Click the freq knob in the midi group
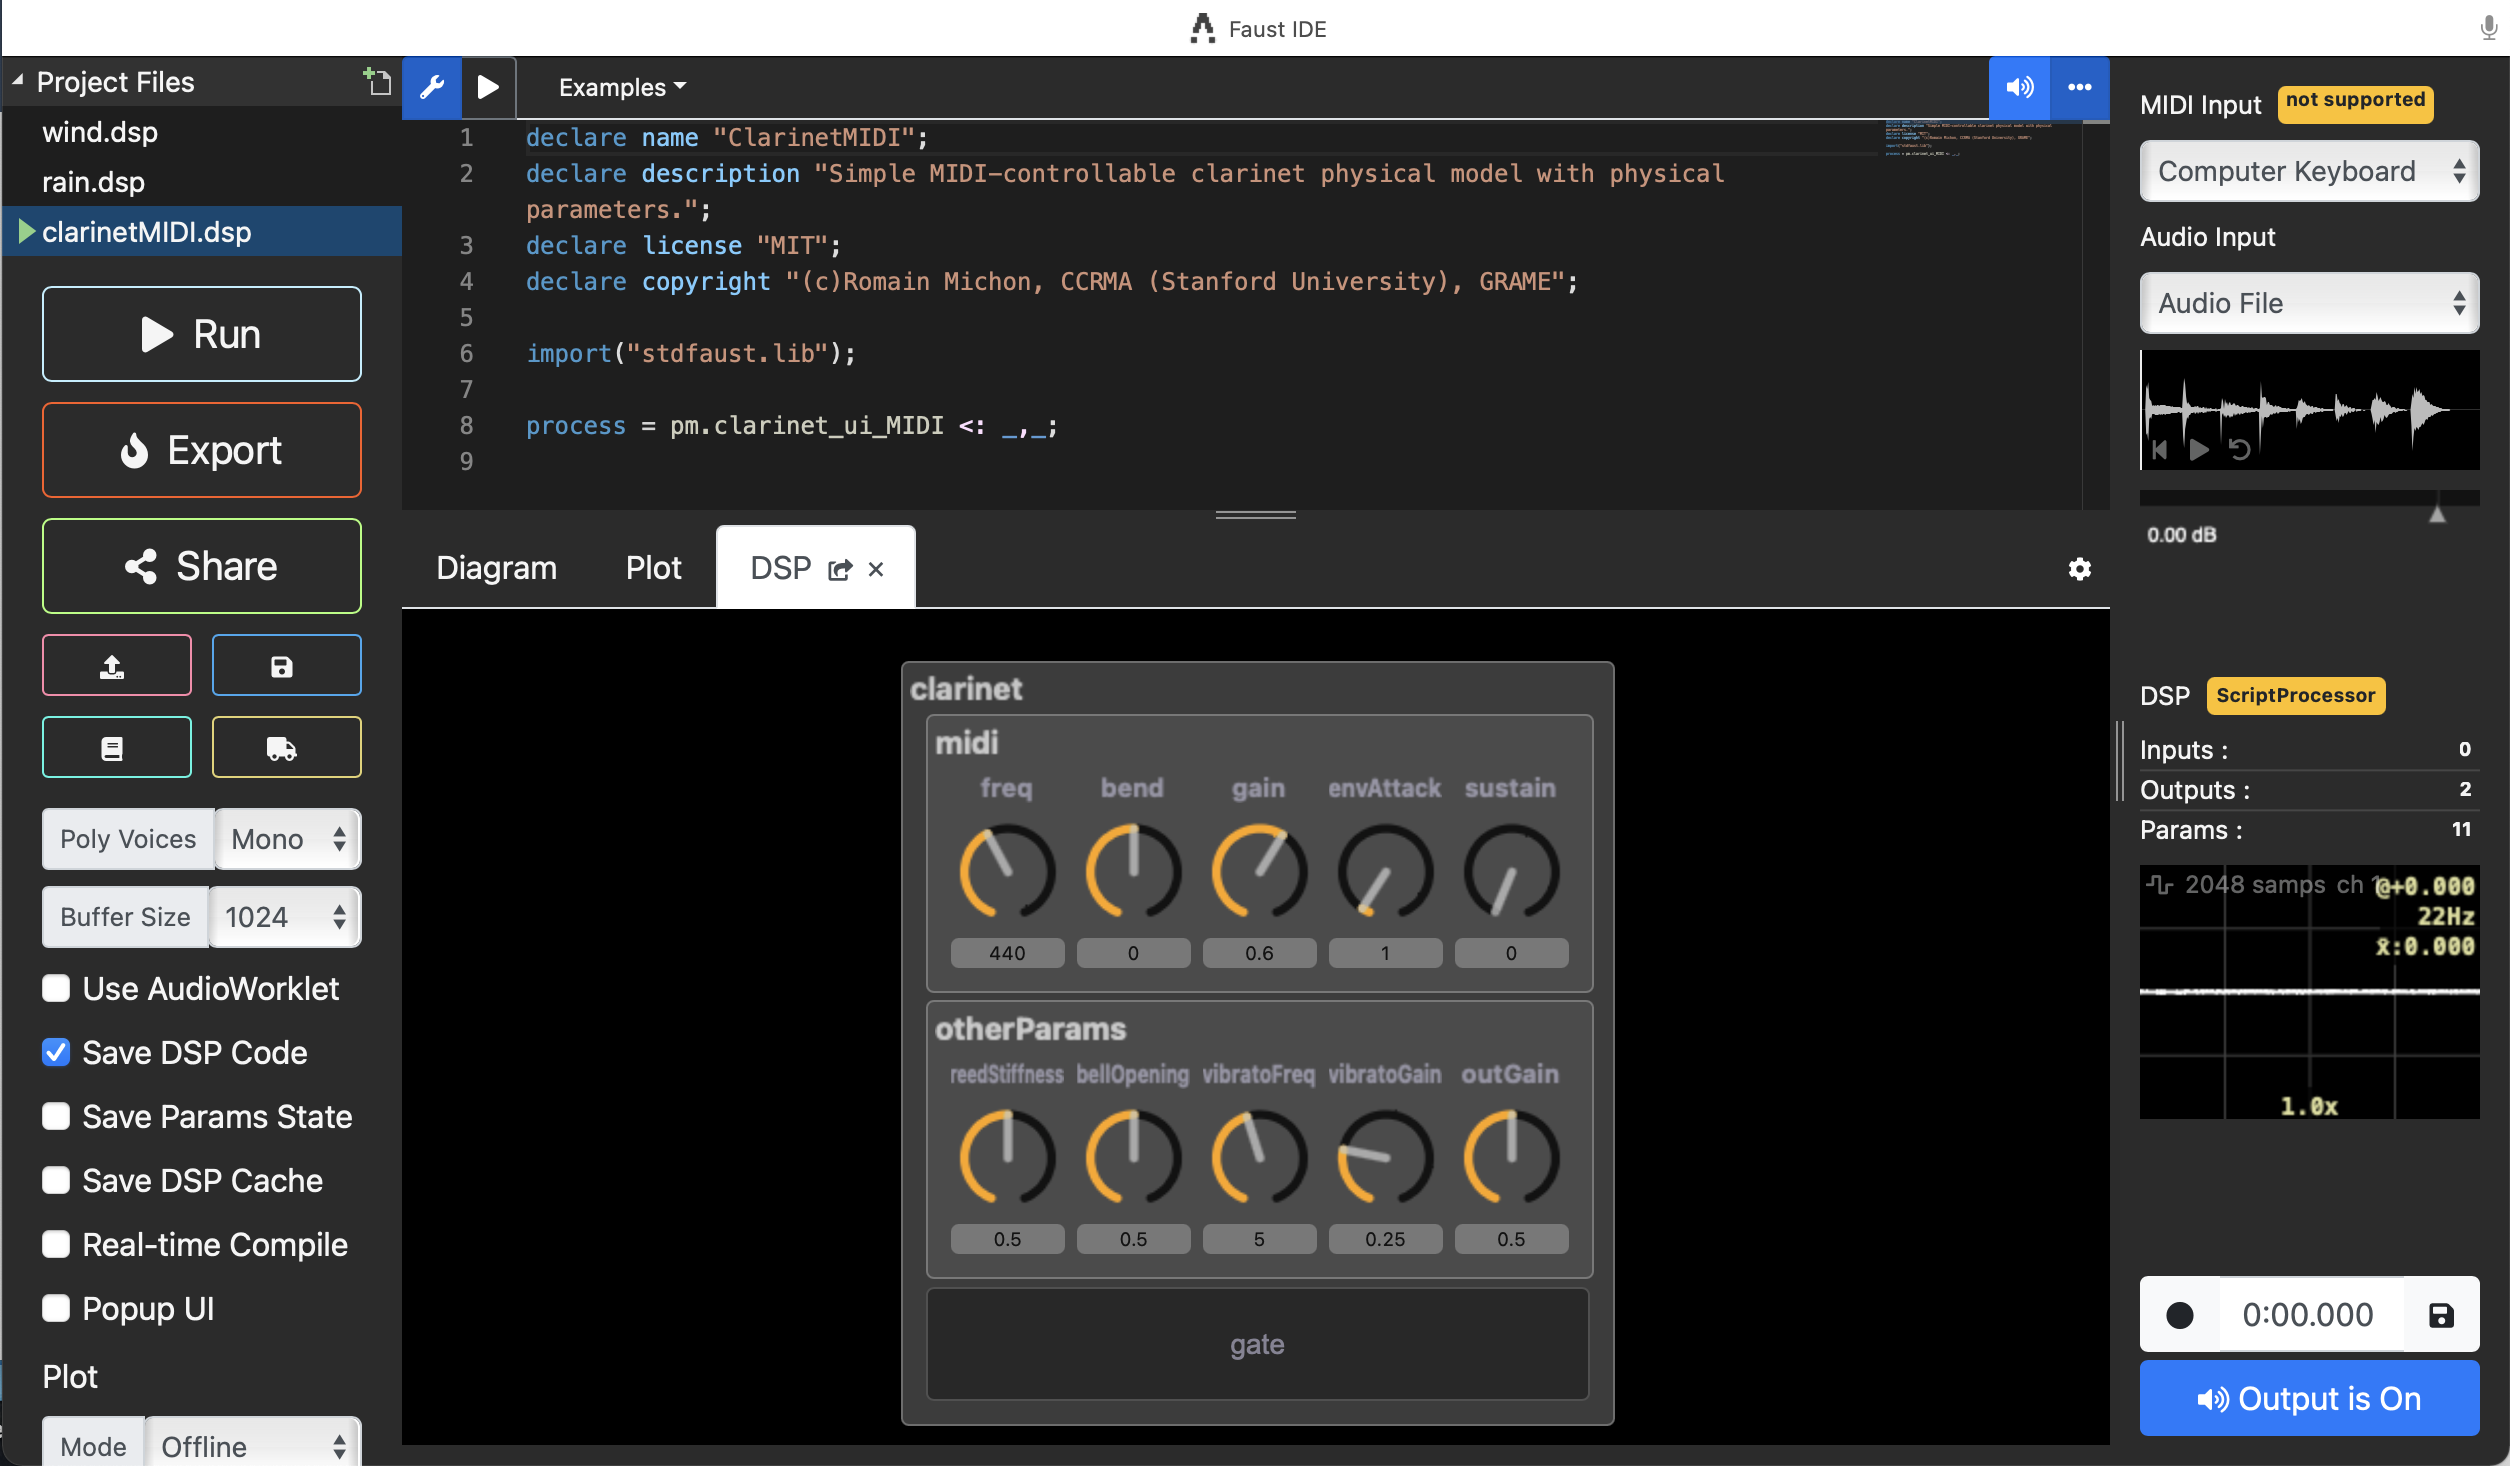2510x1466 pixels. pos(1006,871)
